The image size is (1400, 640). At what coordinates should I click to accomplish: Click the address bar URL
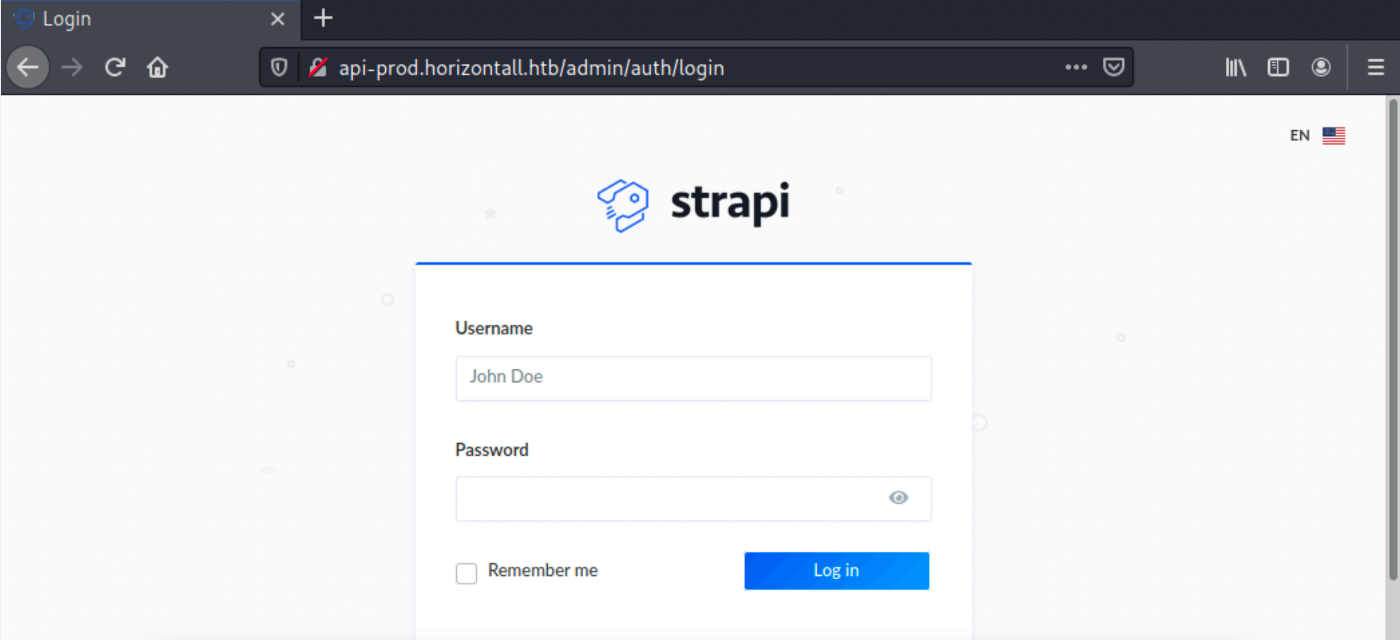pos(531,68)
